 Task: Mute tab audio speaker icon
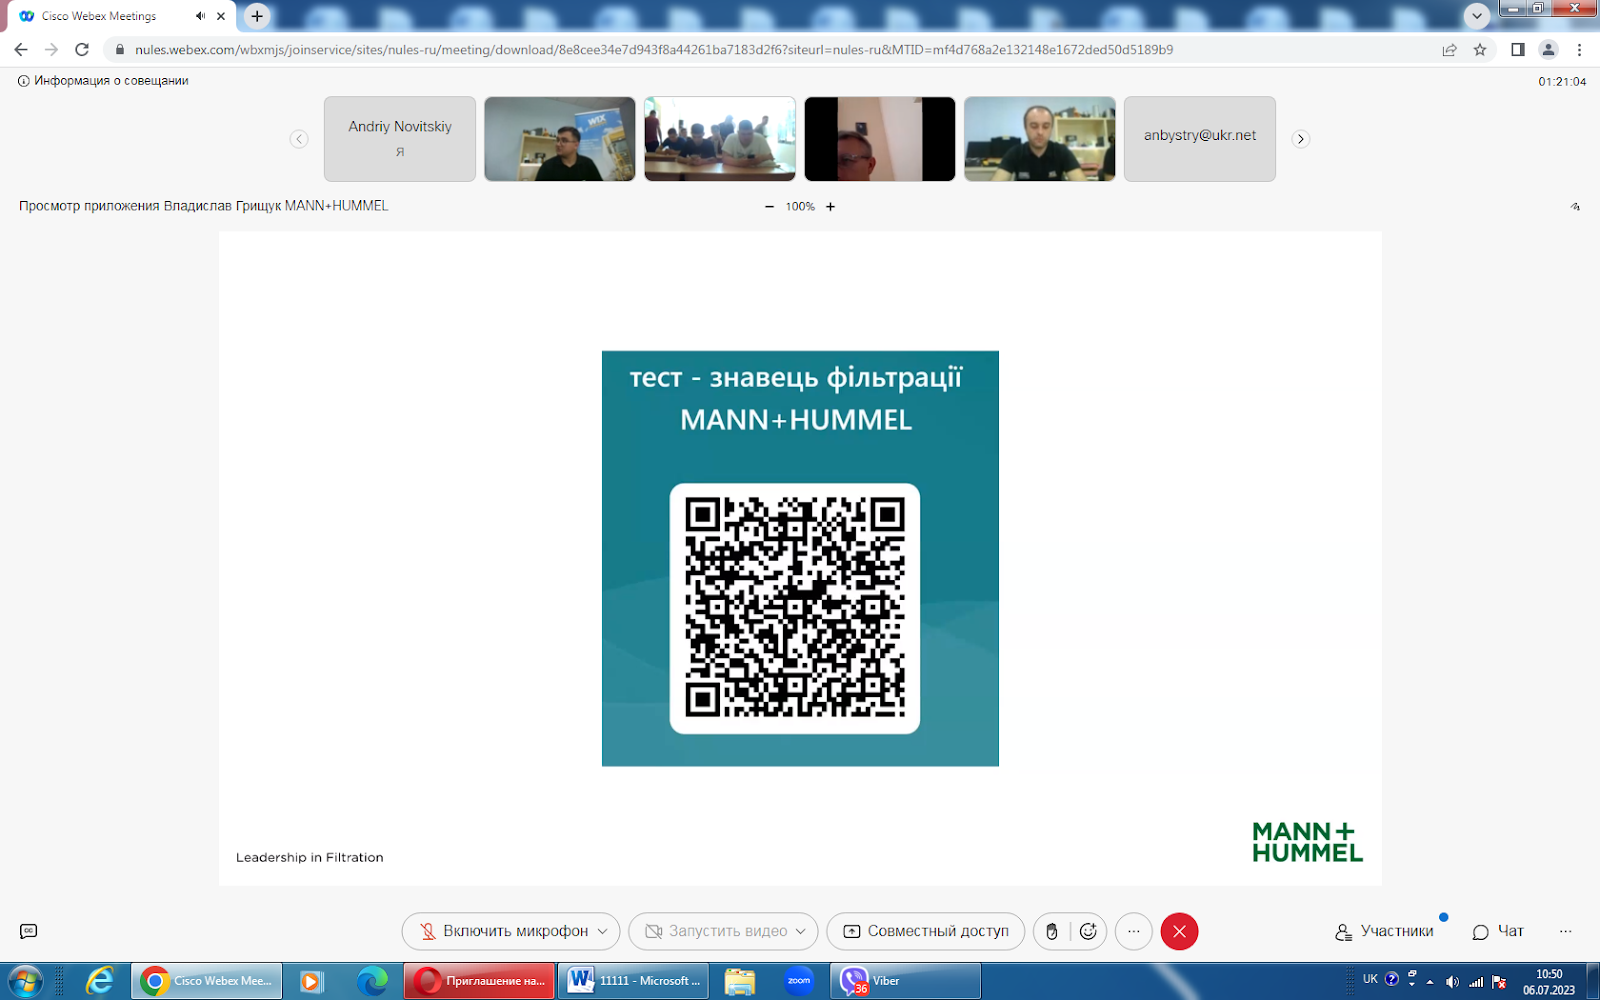pyautogui.click(x=200, y=16)
